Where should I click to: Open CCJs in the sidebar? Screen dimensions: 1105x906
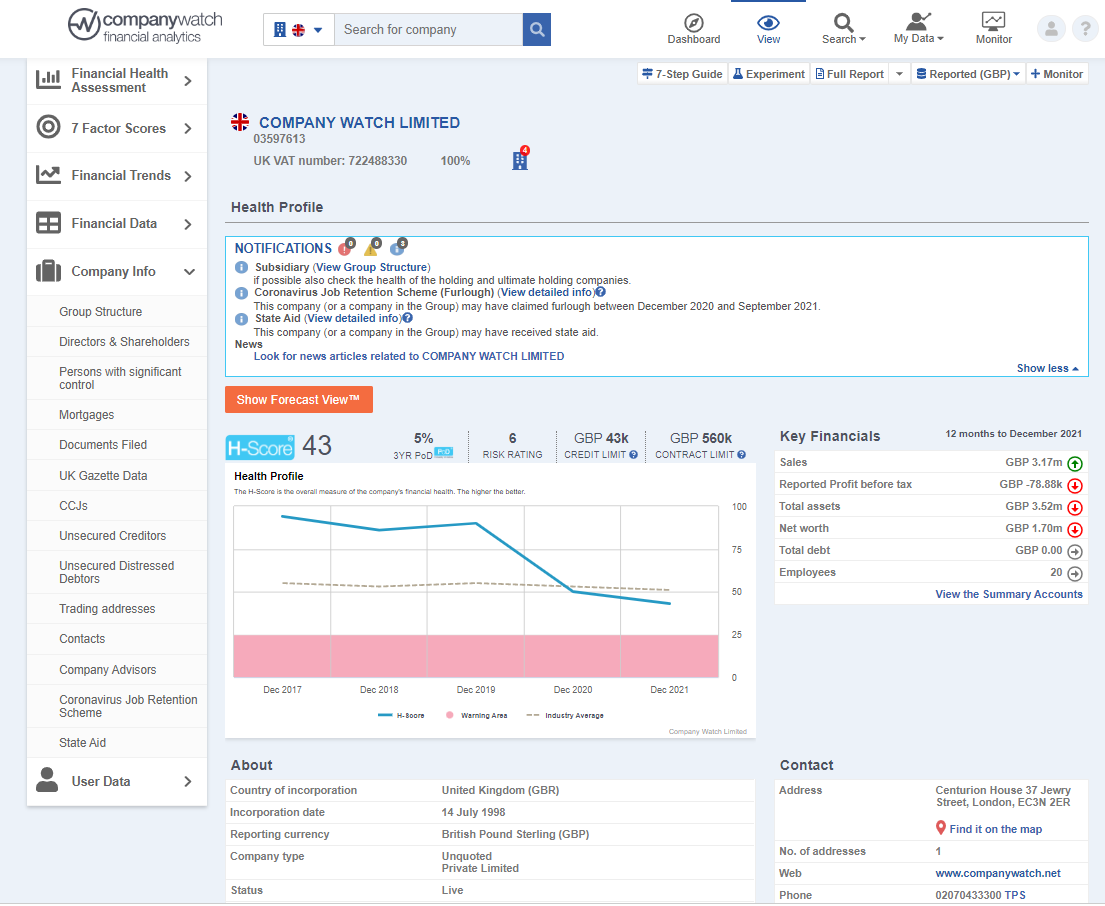pos(73,506)
